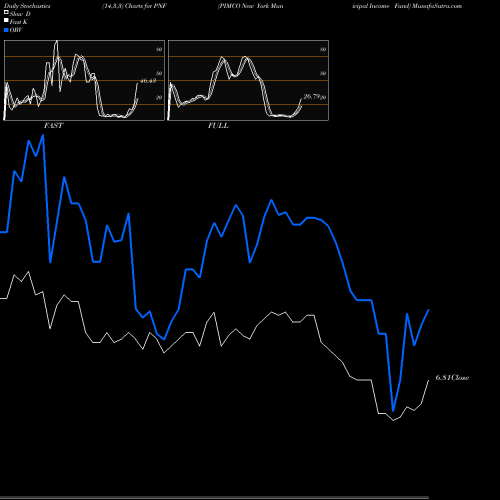Click '(14,3,3) Charts for PNF' text
This screenshot has height=500, width=500.
134,6
